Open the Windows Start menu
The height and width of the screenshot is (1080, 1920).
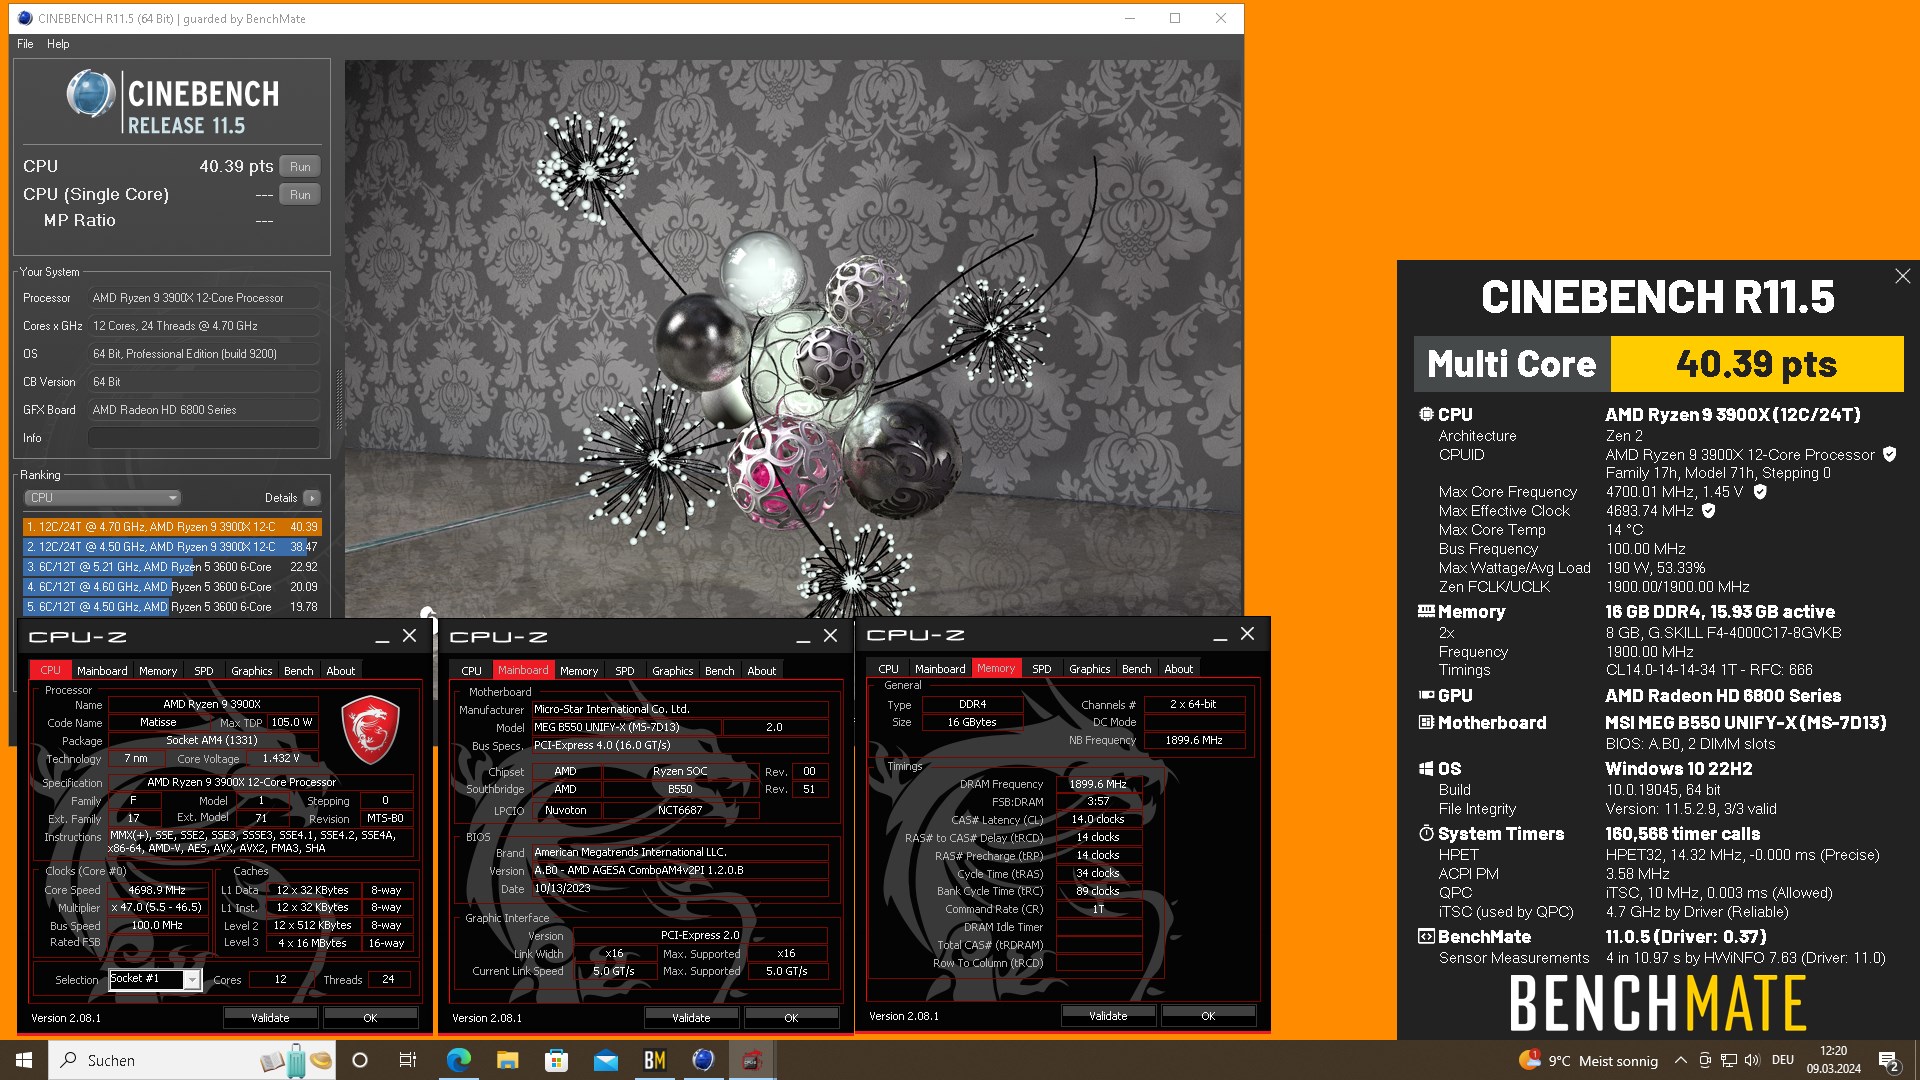(x=24, y=1060)
